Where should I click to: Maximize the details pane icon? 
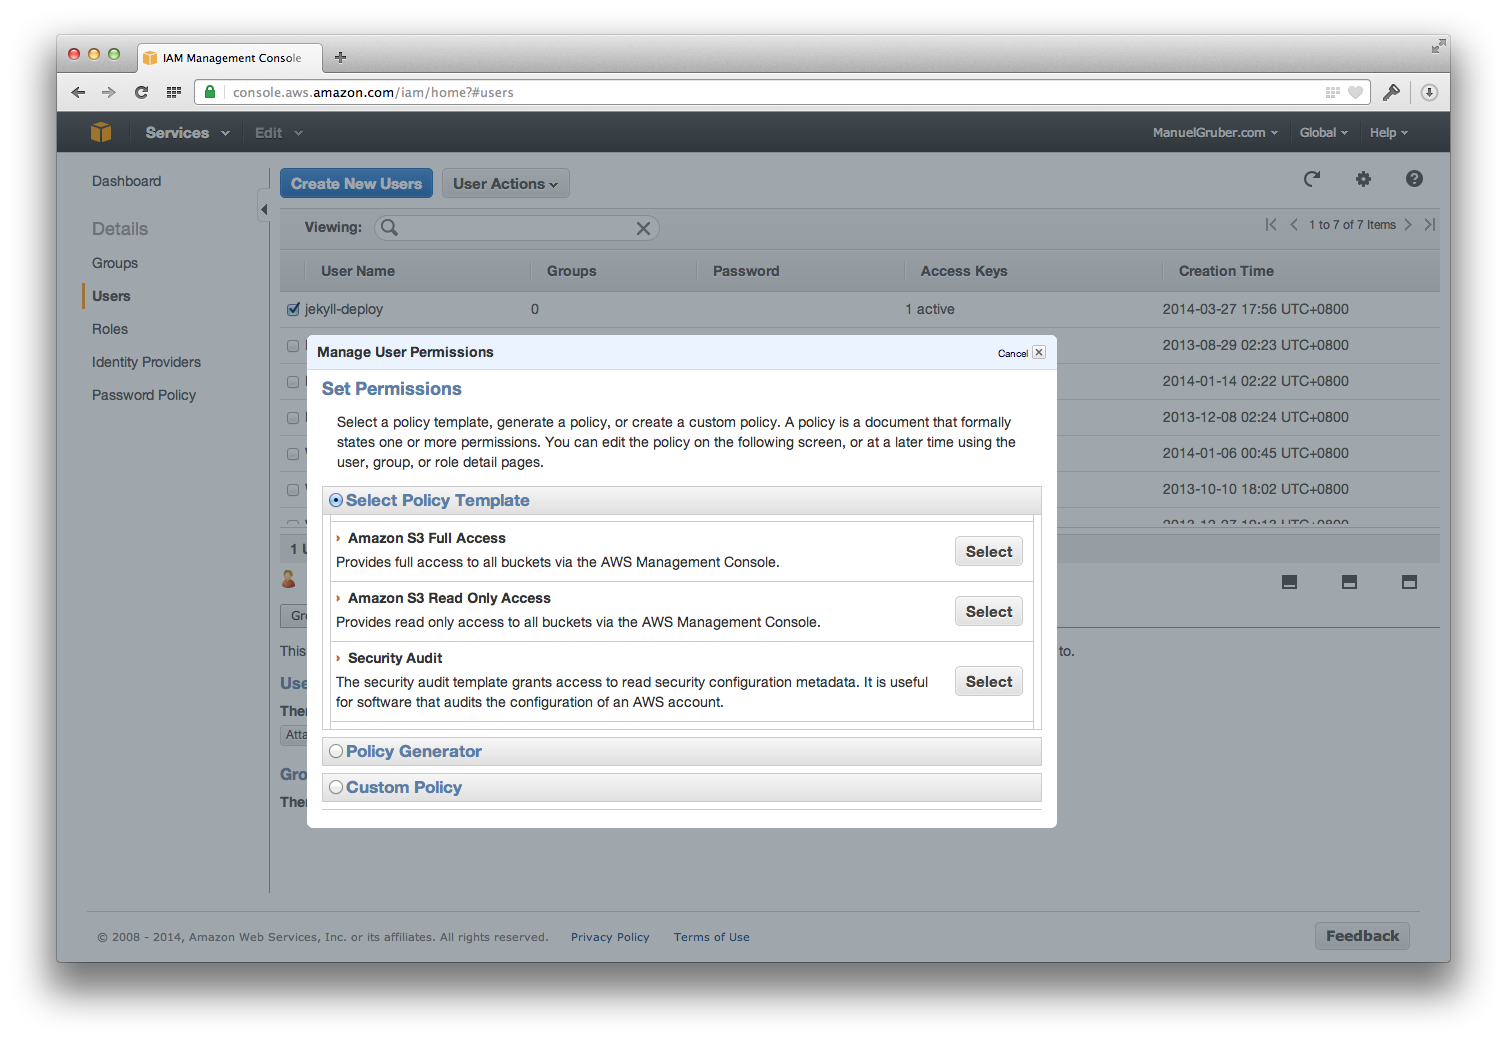pos(1409,582)
